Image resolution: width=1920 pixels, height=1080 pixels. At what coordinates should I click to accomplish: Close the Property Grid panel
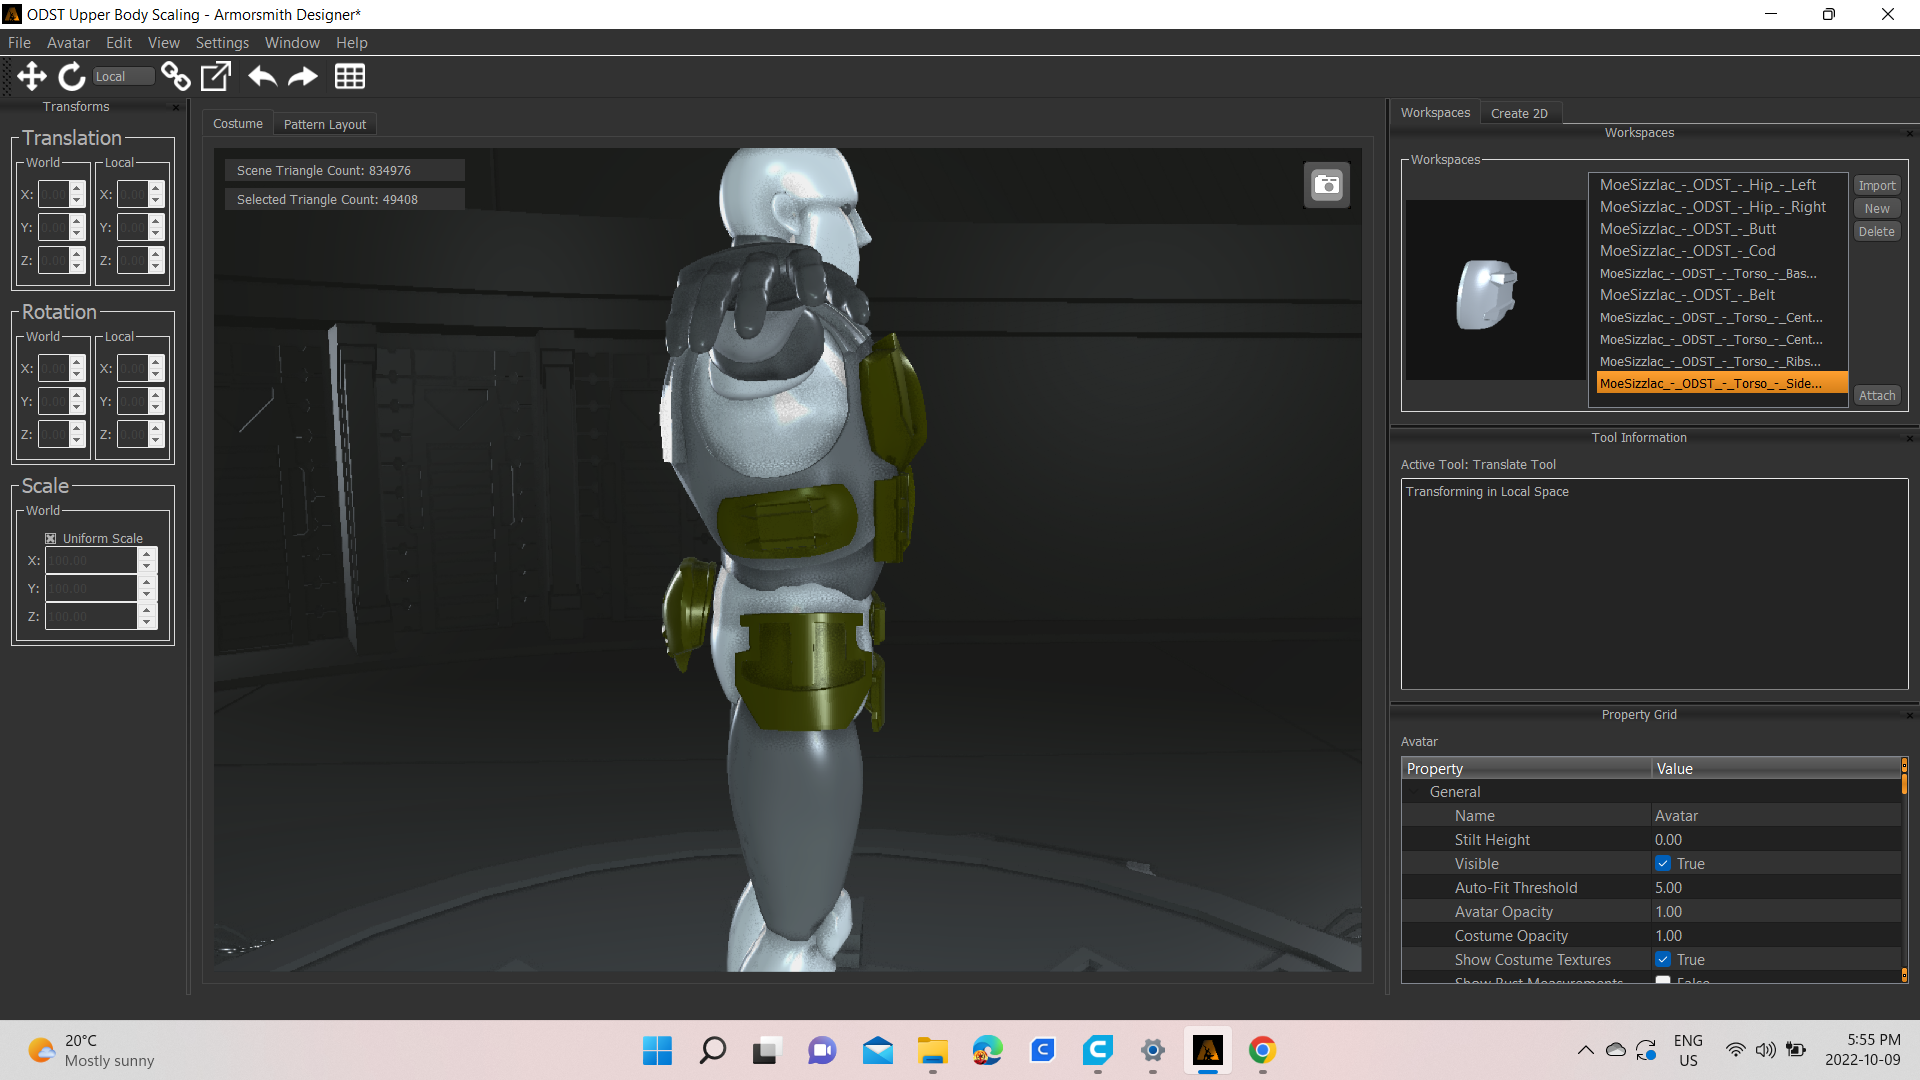click(1909, 715)
